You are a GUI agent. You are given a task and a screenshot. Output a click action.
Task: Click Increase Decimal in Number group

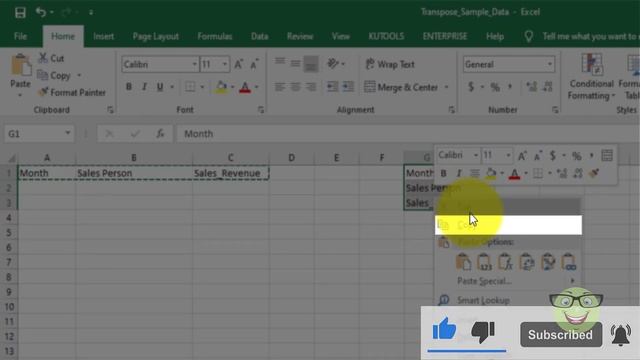pyautogui.click(x=531, y=87)
